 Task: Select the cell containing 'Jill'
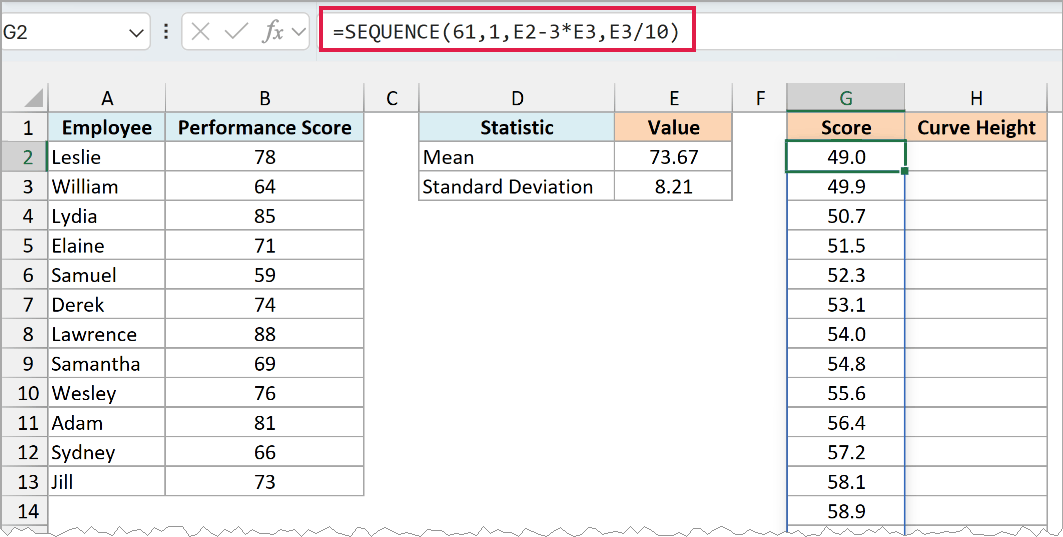106,481
